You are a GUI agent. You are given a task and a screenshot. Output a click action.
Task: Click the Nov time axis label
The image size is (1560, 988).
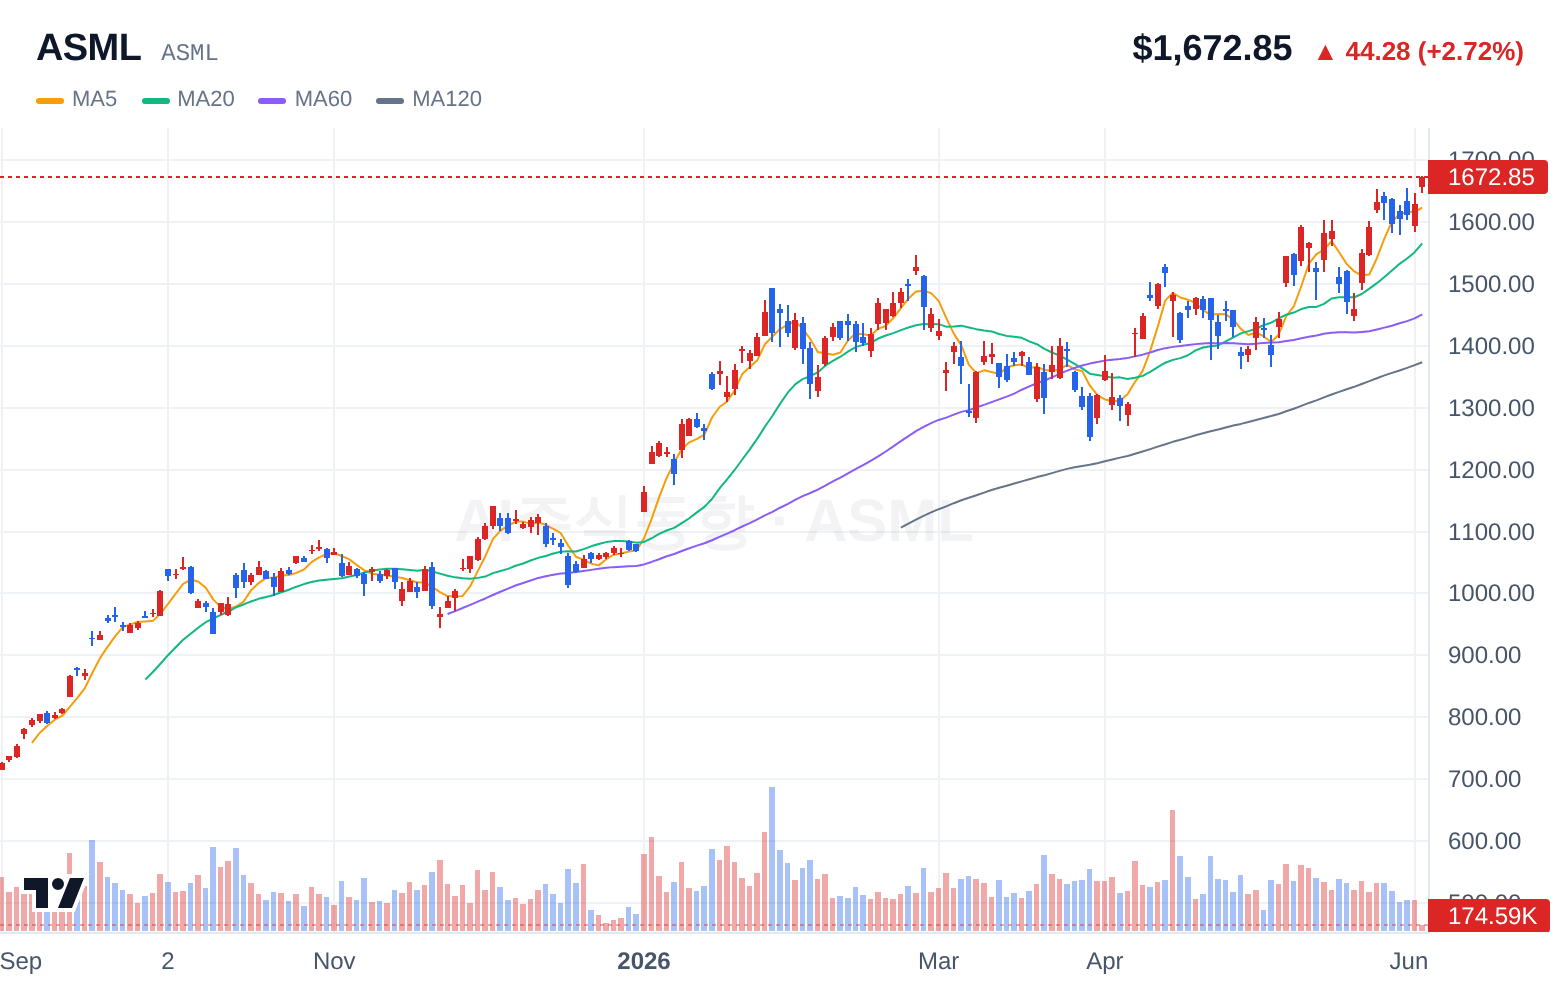(x=334, y=961)
